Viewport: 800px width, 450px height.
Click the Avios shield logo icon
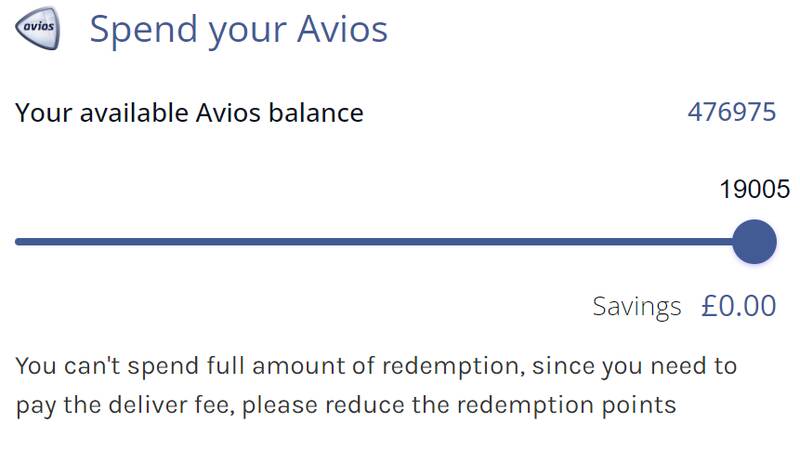click(38, 28)
